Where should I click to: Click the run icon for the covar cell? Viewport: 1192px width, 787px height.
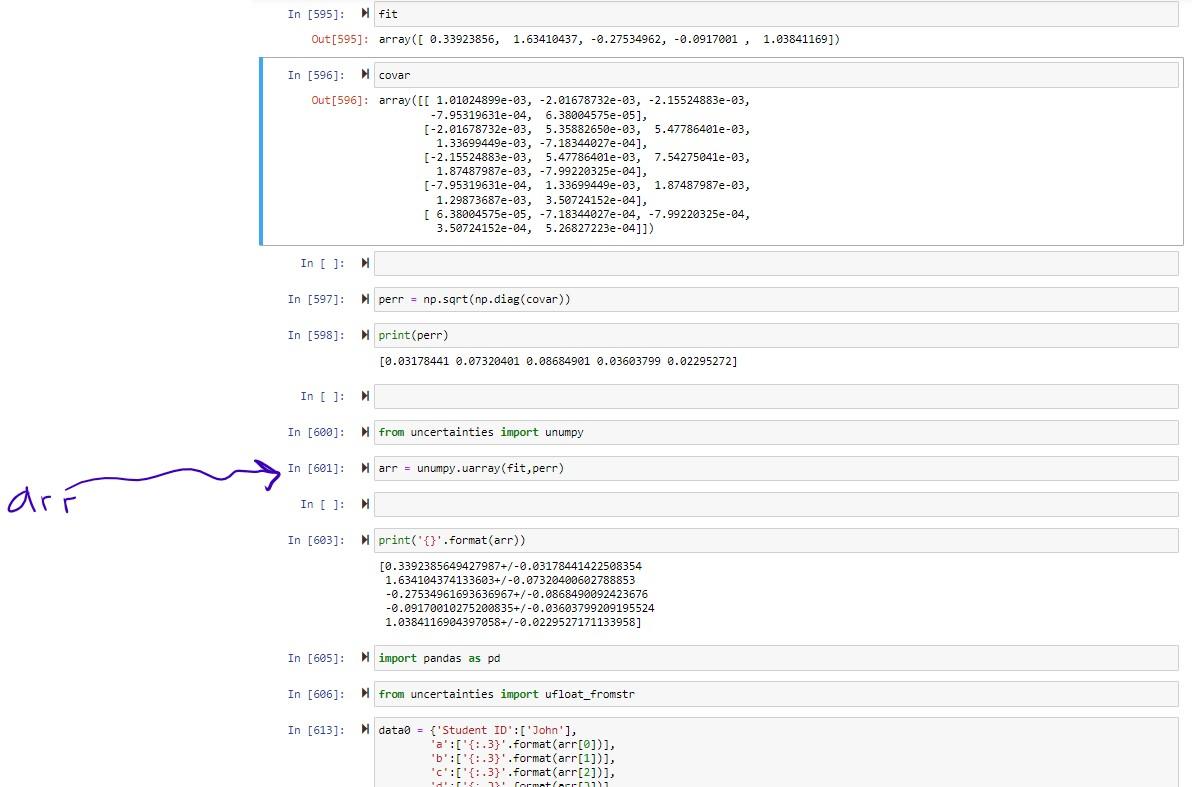click(365, 74)
